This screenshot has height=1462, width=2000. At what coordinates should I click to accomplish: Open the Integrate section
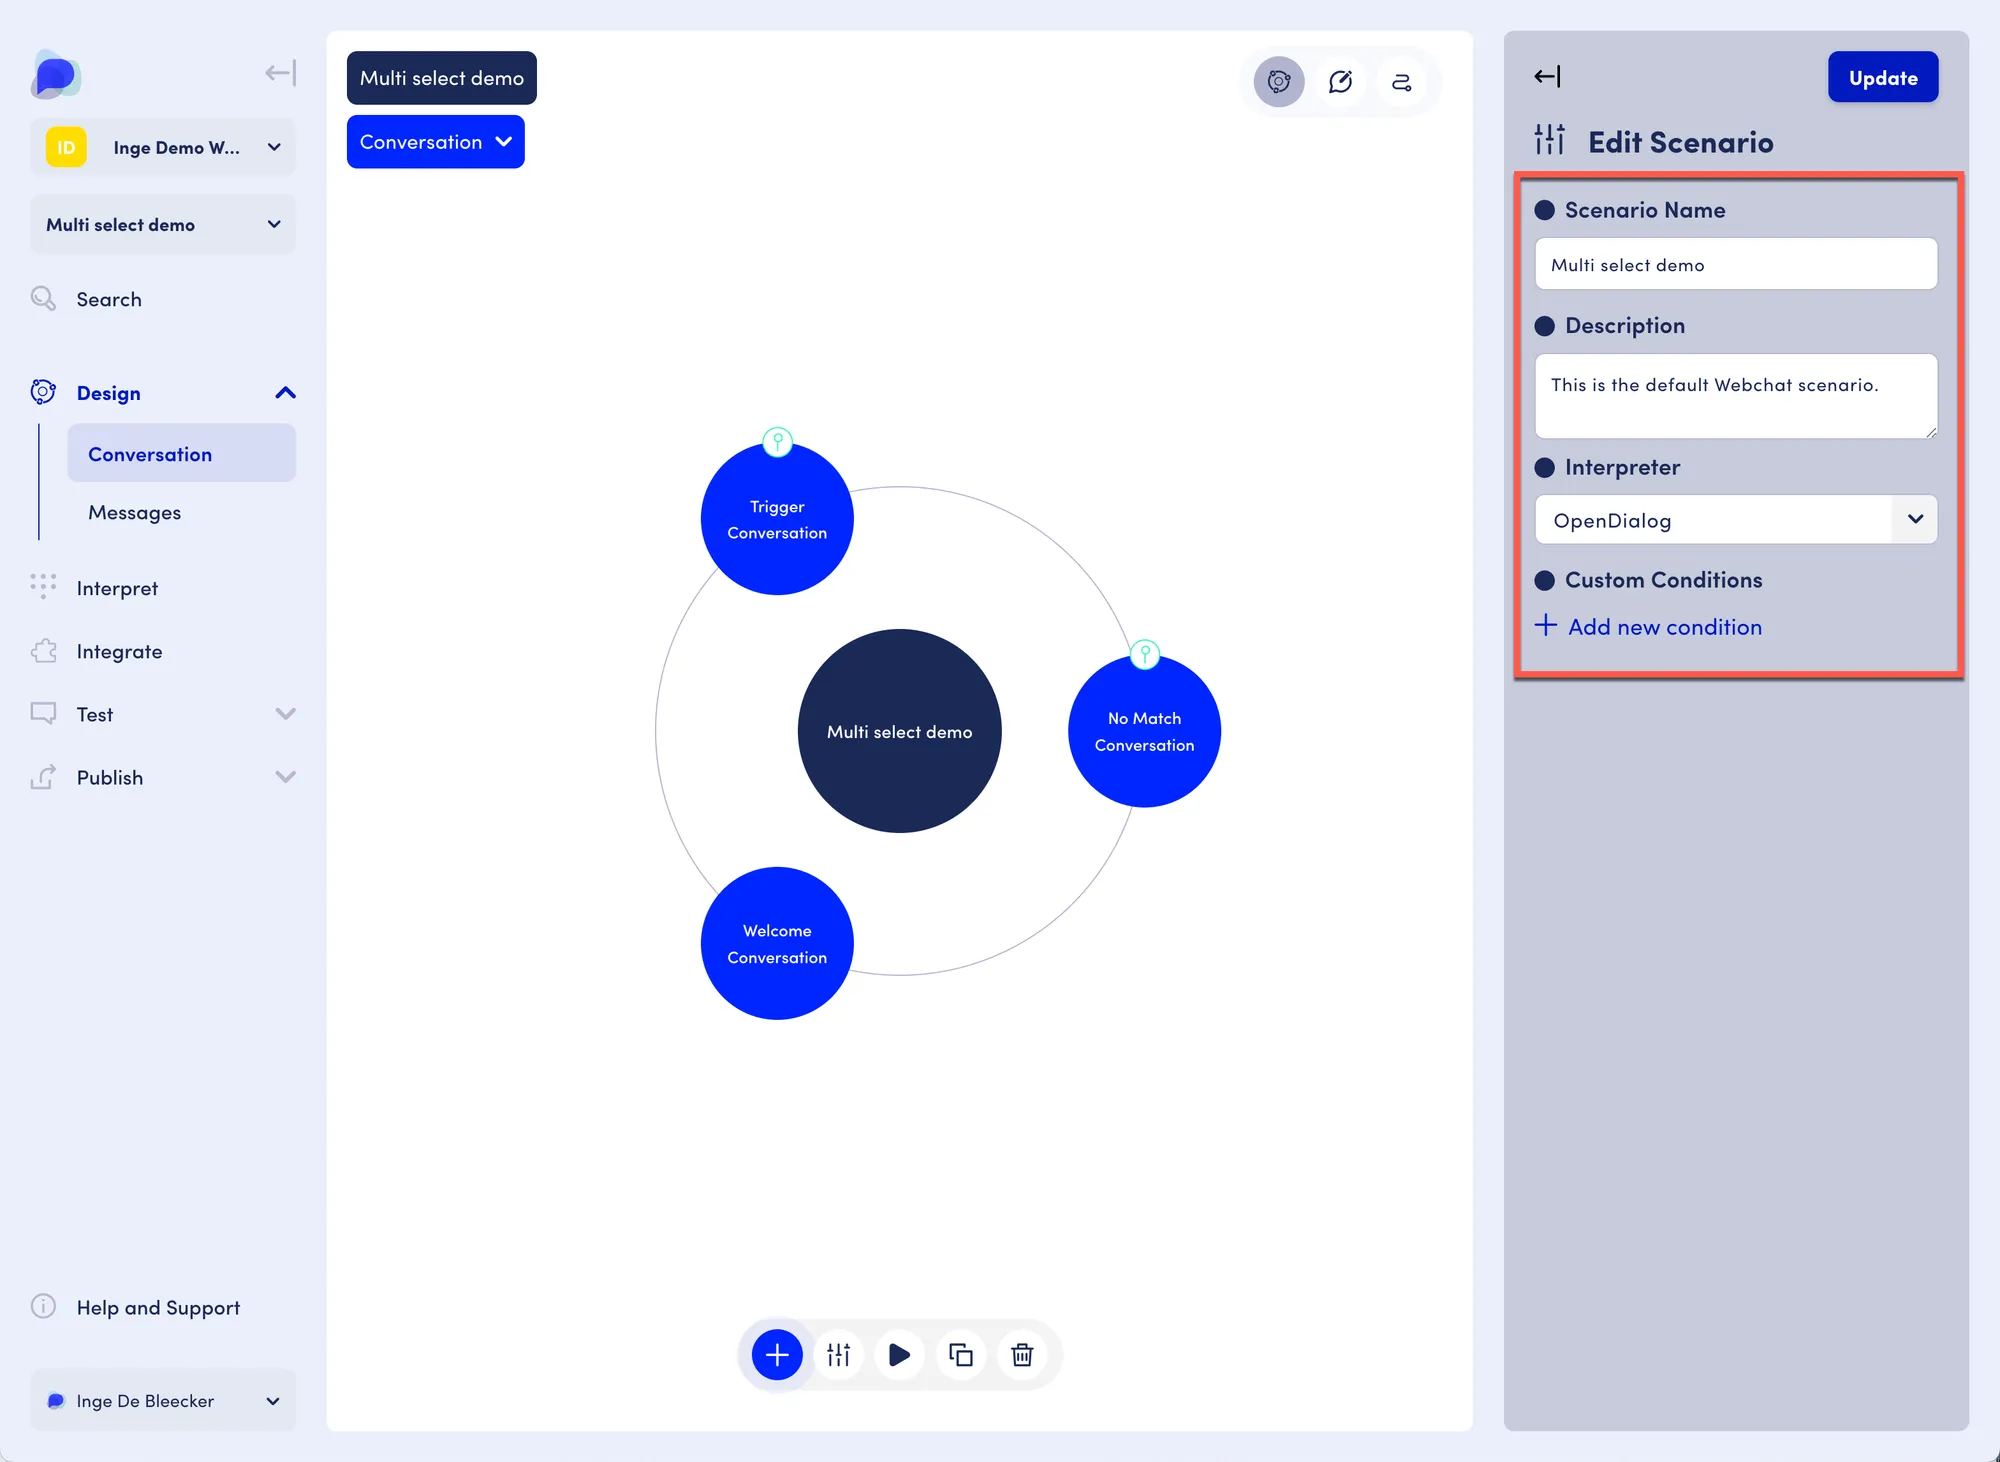[119, 651]
